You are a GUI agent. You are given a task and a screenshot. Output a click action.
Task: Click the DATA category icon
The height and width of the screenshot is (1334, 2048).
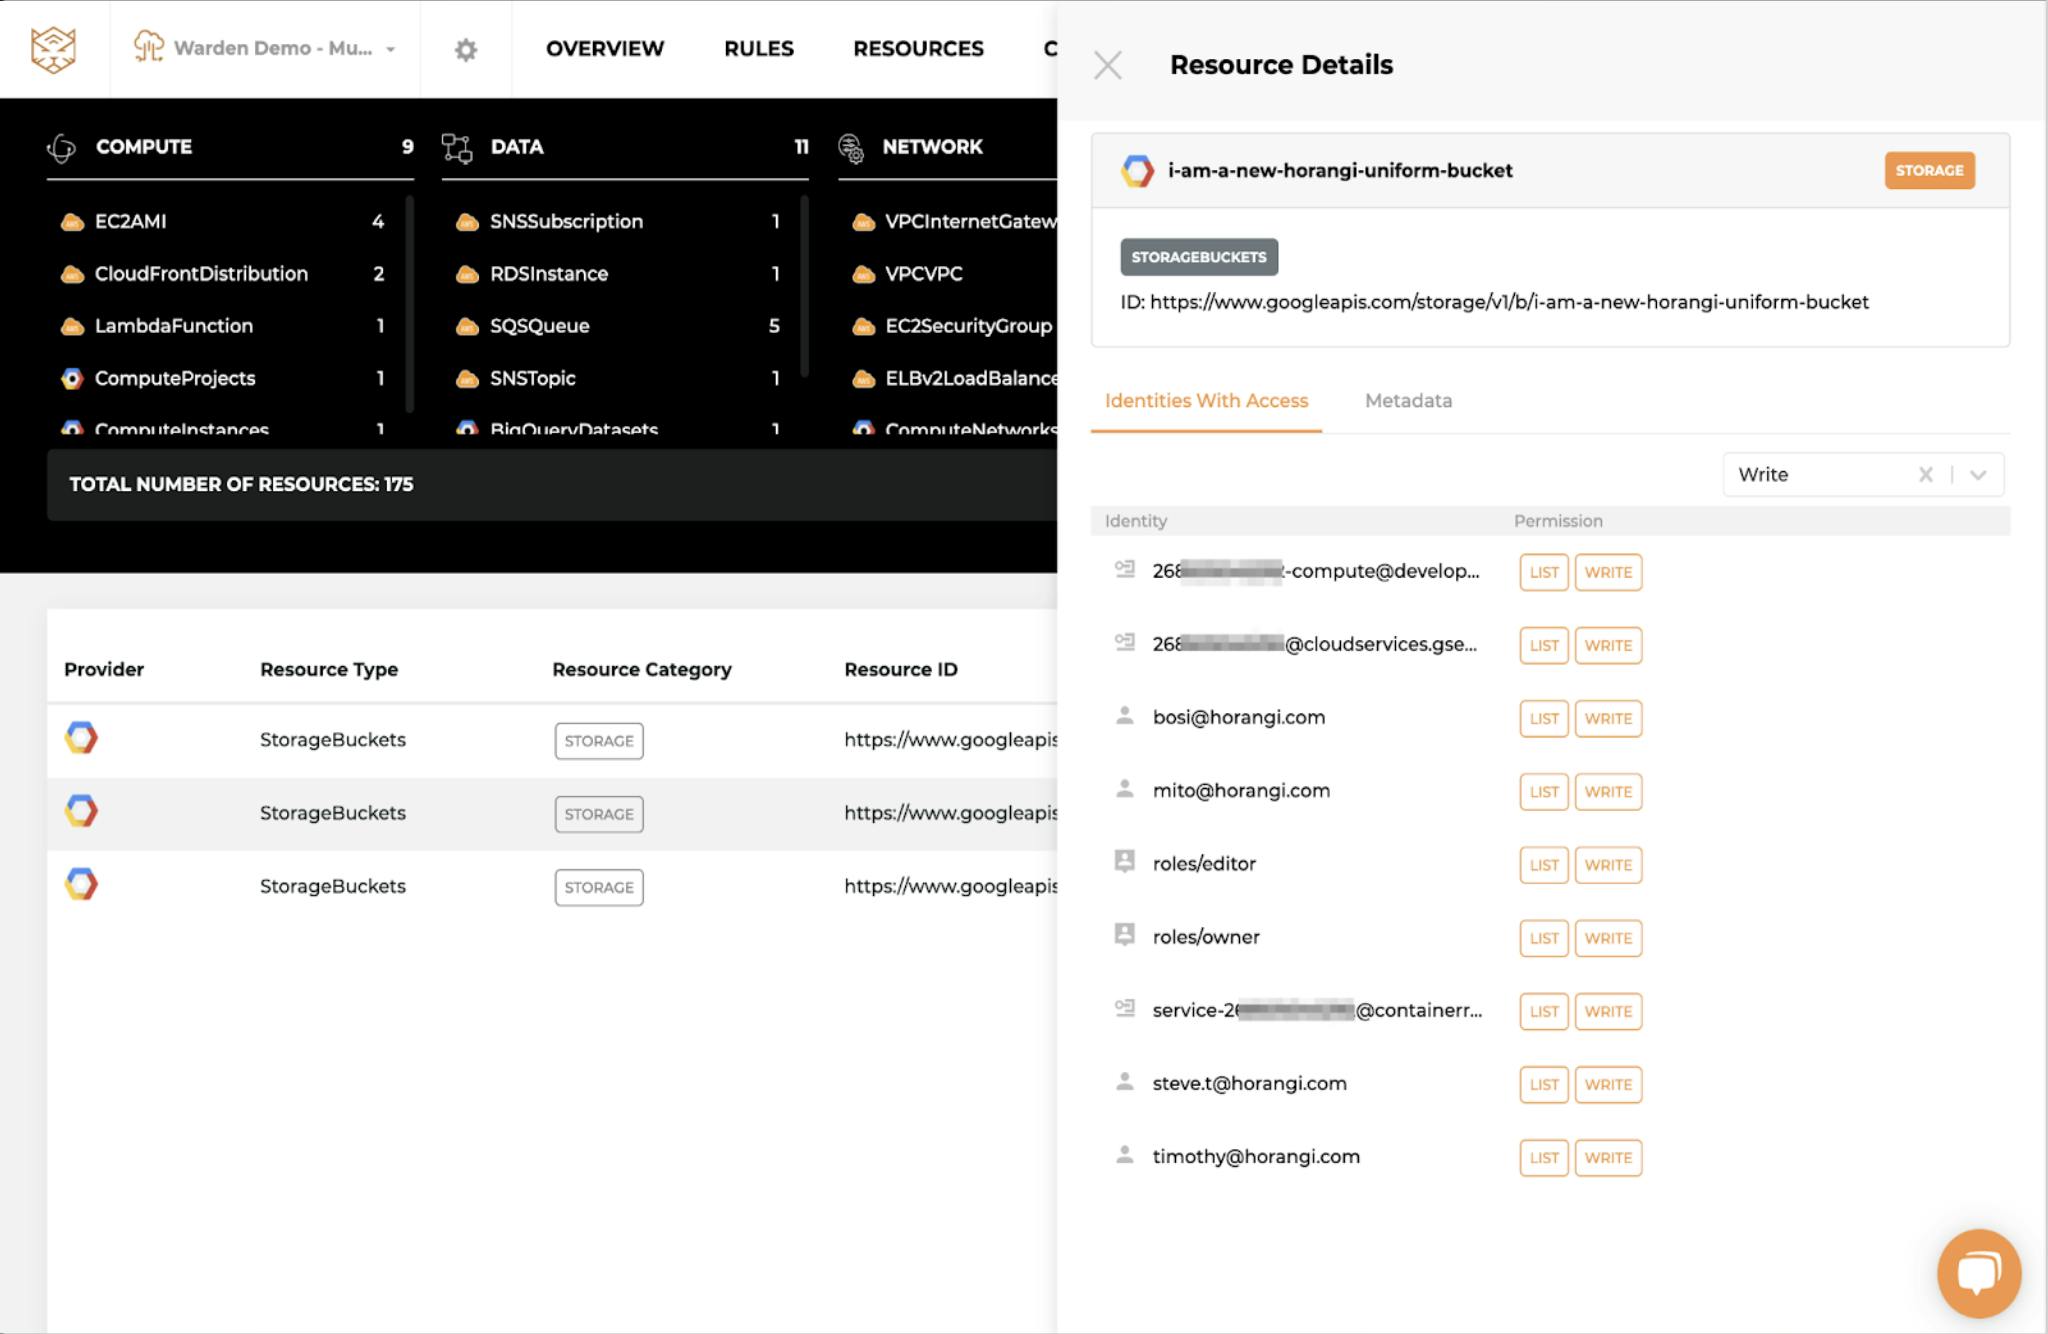(457, 148)
